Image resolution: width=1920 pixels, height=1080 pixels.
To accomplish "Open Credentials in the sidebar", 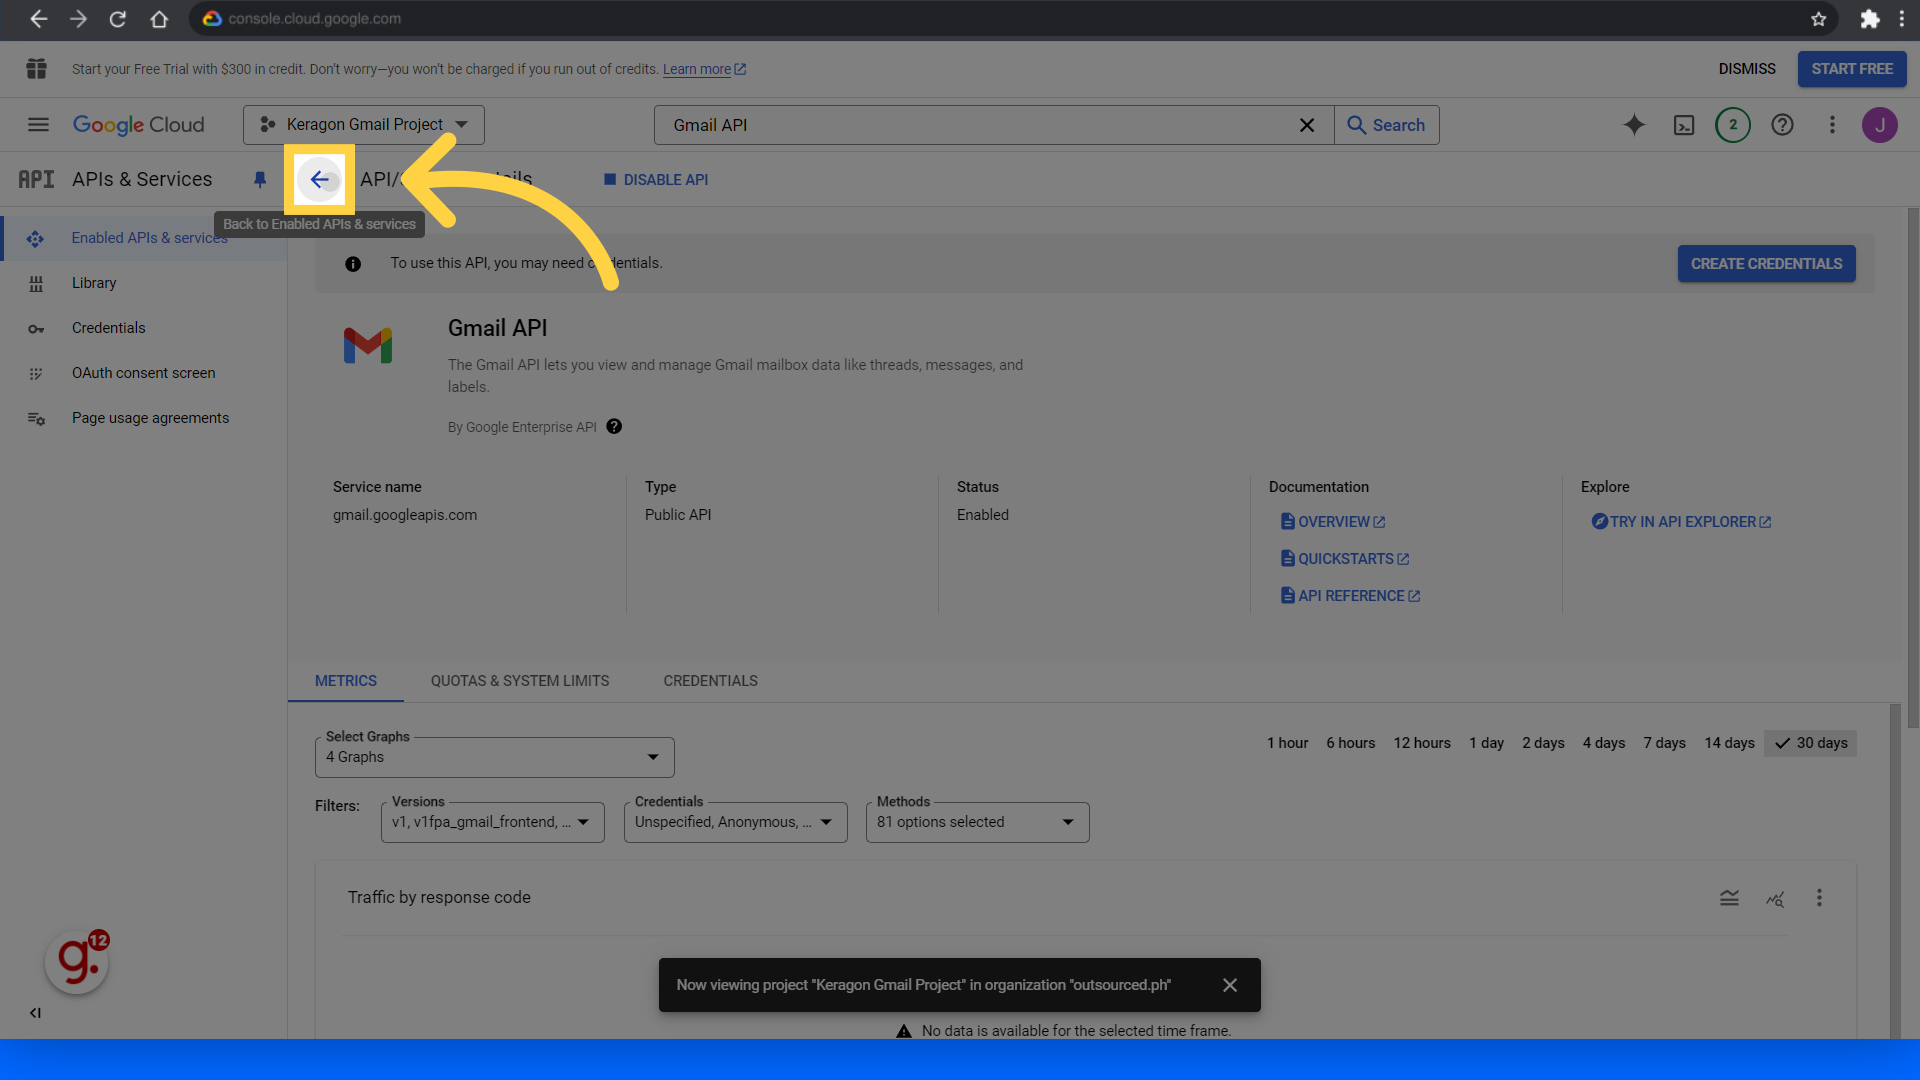I will click(145, 328).
